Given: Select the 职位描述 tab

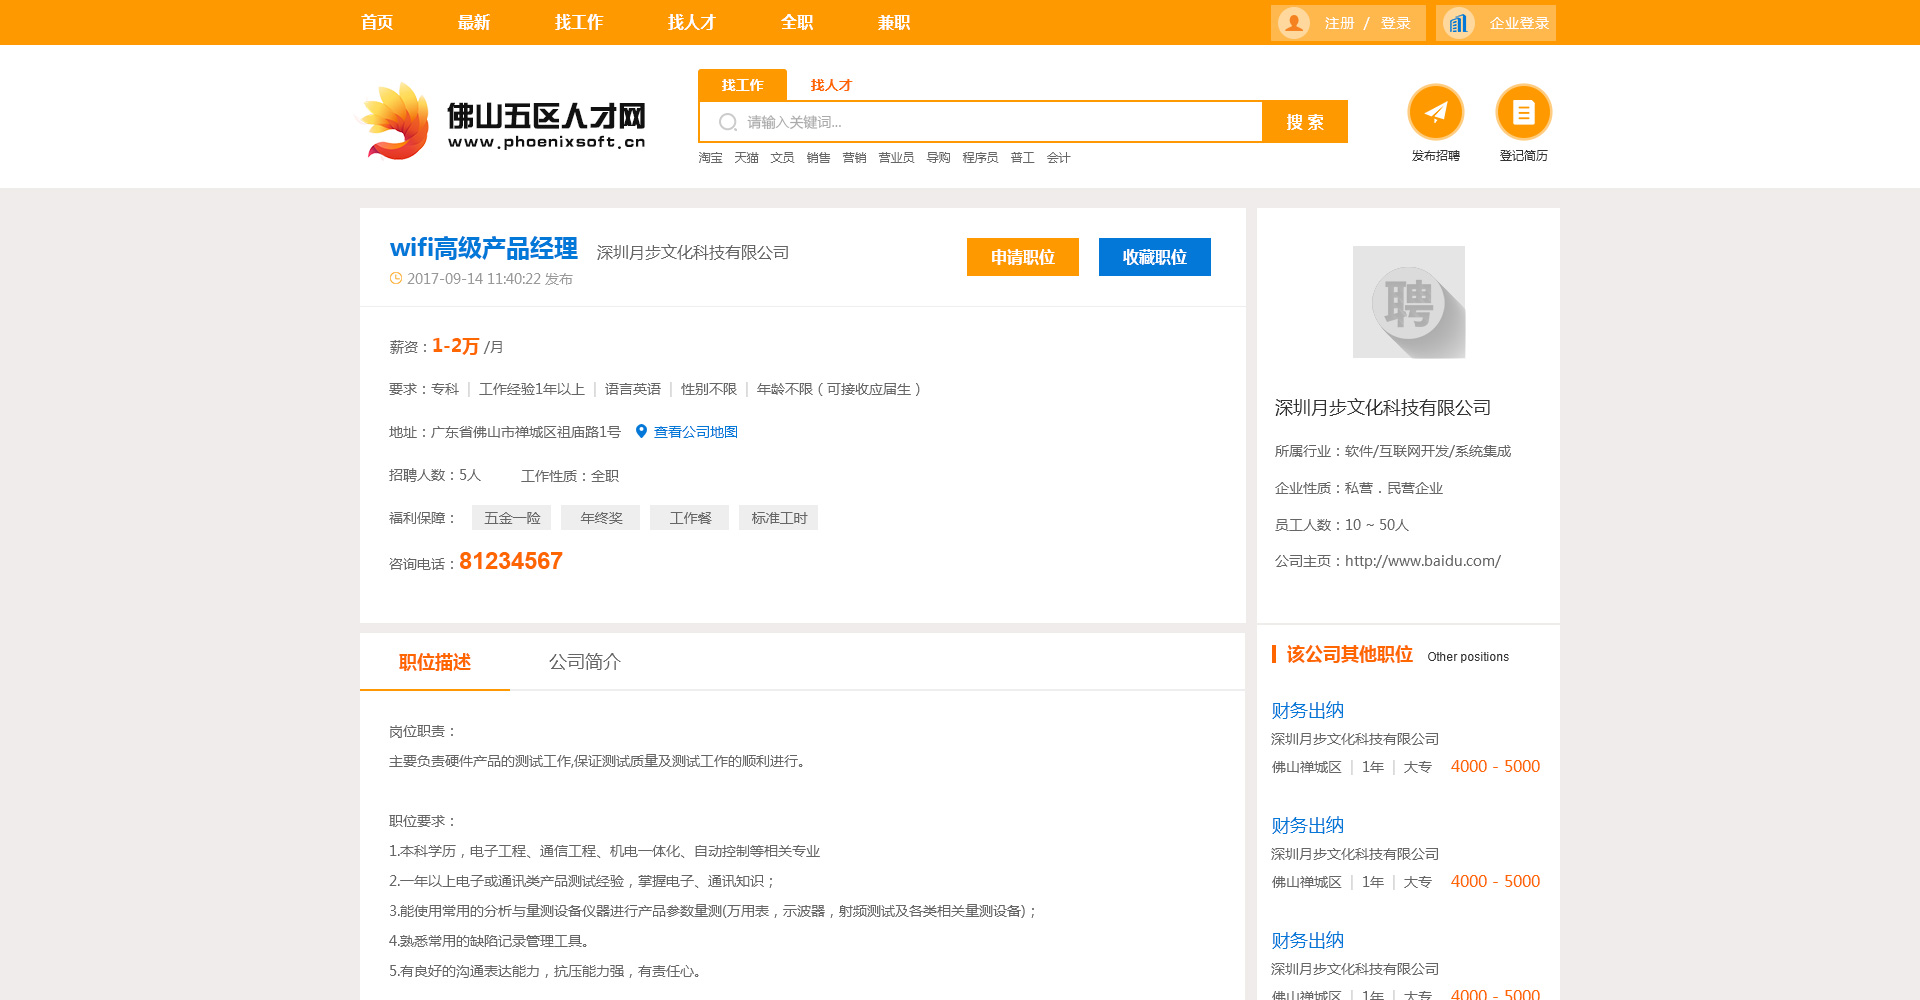Looking at the screenshot, I should point(434,662).
